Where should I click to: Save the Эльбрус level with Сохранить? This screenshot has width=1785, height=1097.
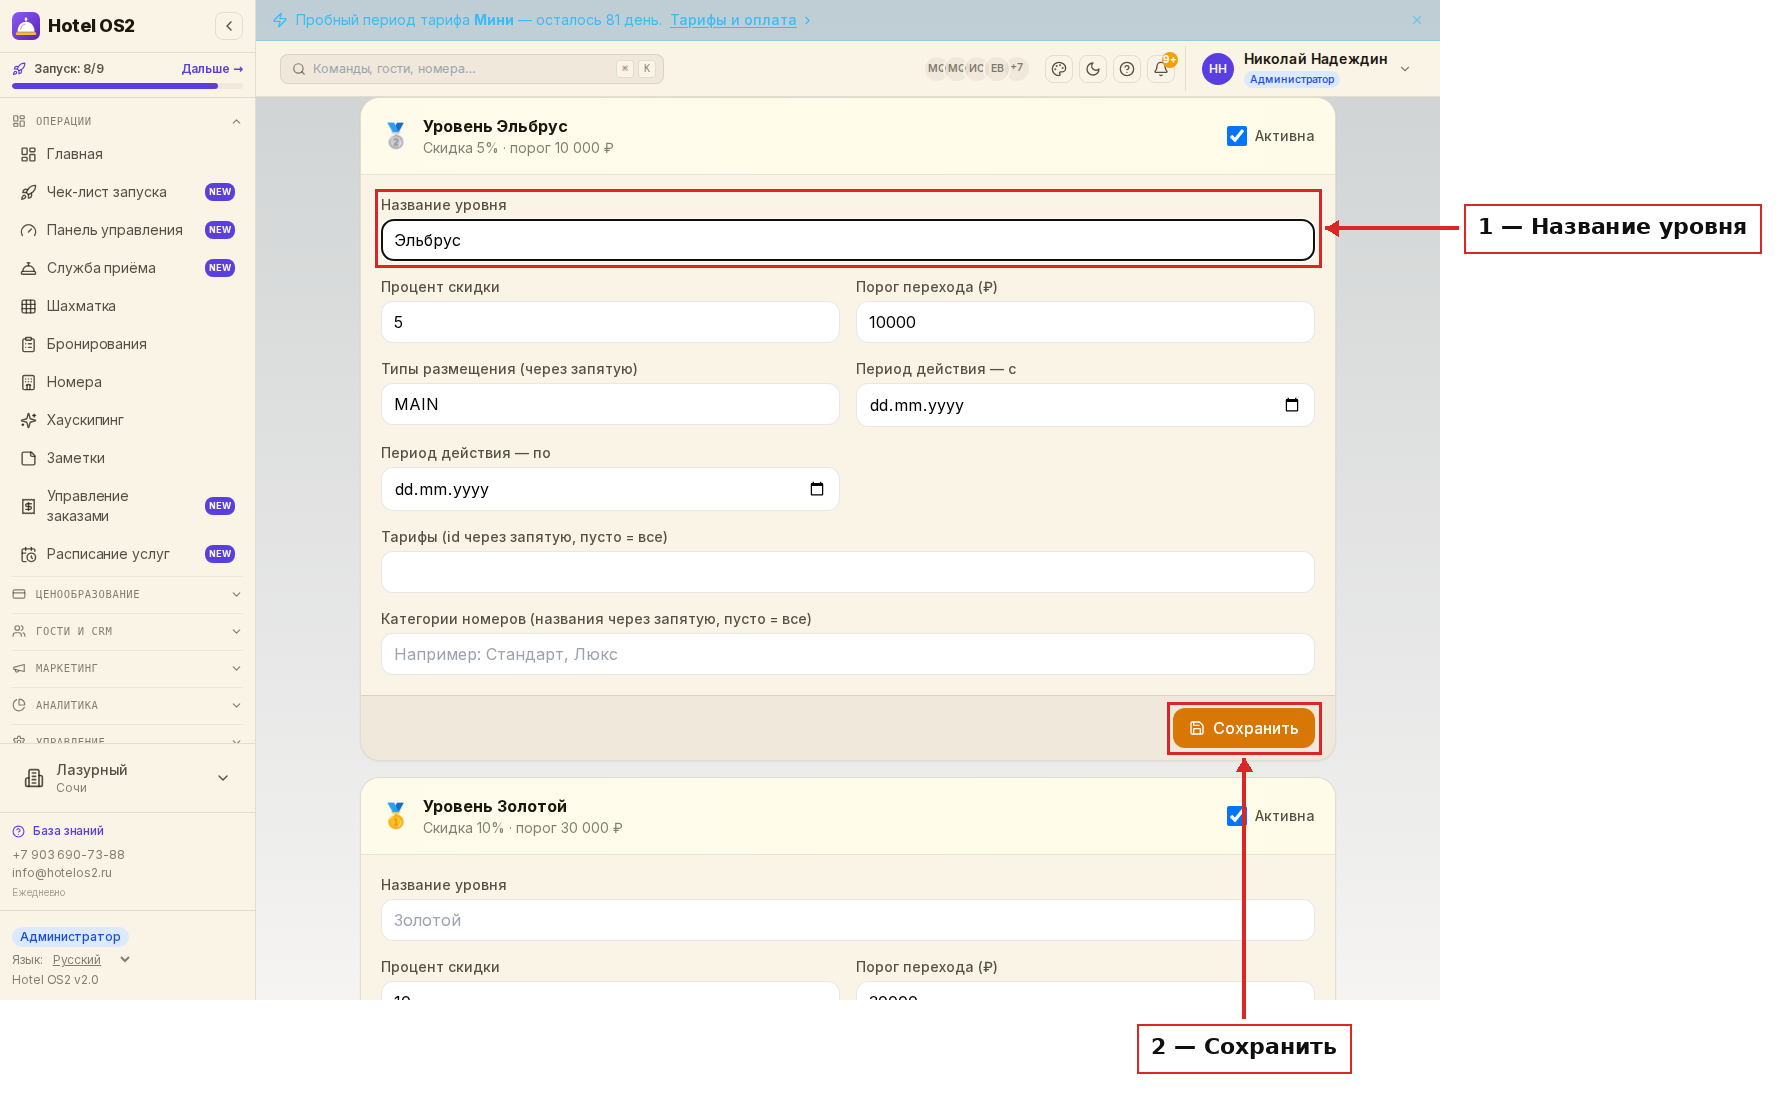coord(1244,728)
